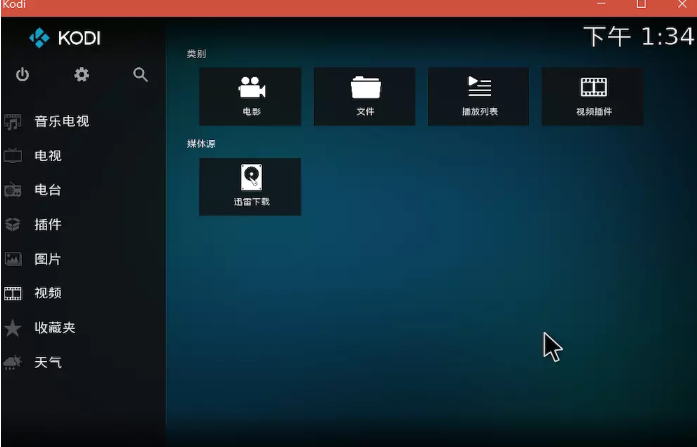Click the music note icon beside 音乐电视
Viewport: 697px width, 447px height.
pos(13,122)
